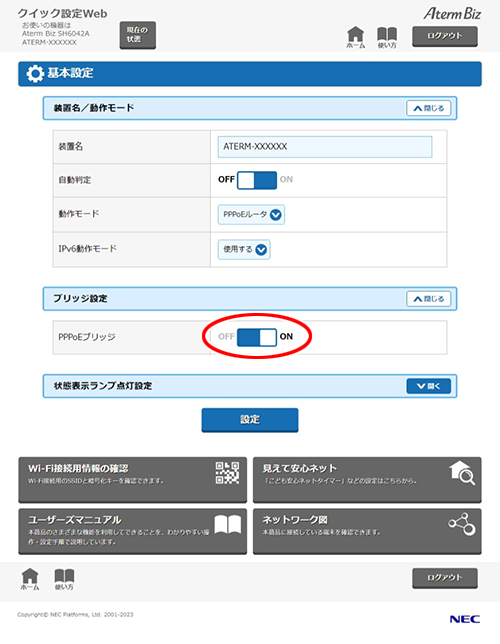The image size is (500, 644).
Task: Open Wi-Fi接続用情報の確認 card
Action: [x=133, y=480]
